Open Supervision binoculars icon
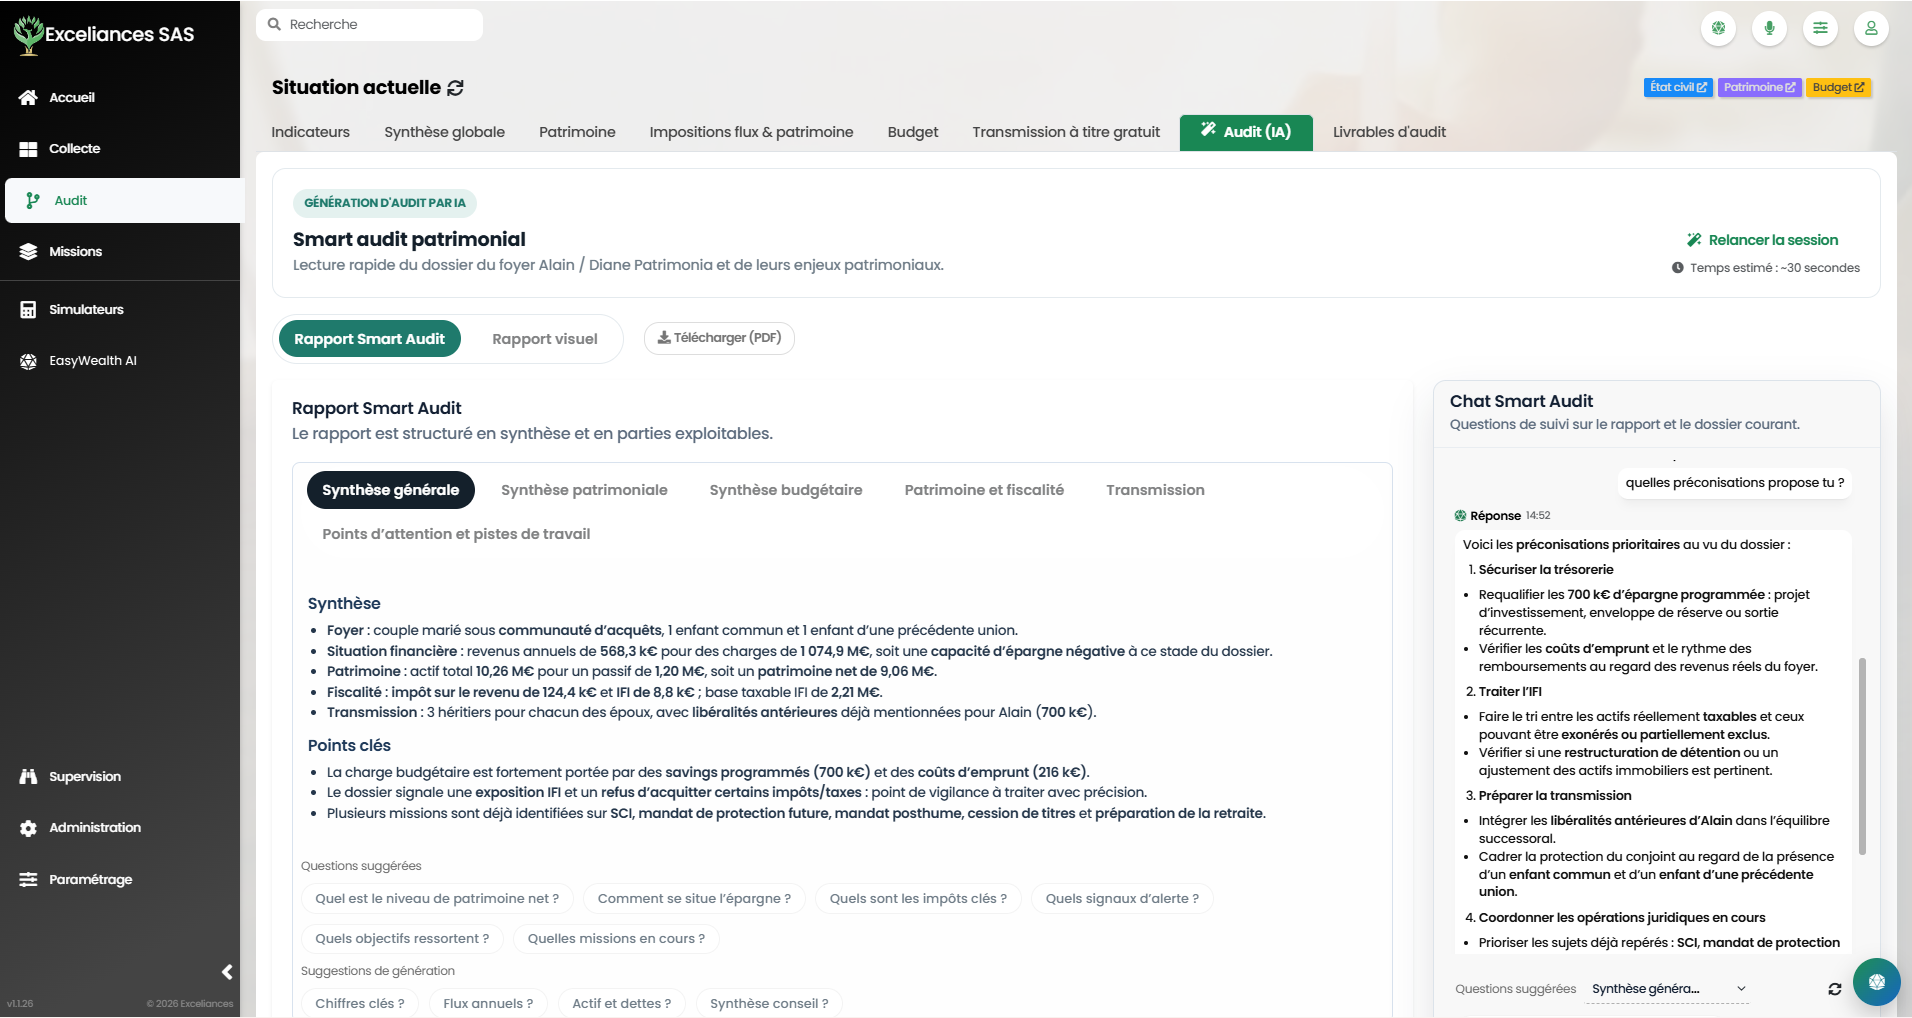Image resolution: width=1912 pixels, height=1018 pixels. coord(28,776)
